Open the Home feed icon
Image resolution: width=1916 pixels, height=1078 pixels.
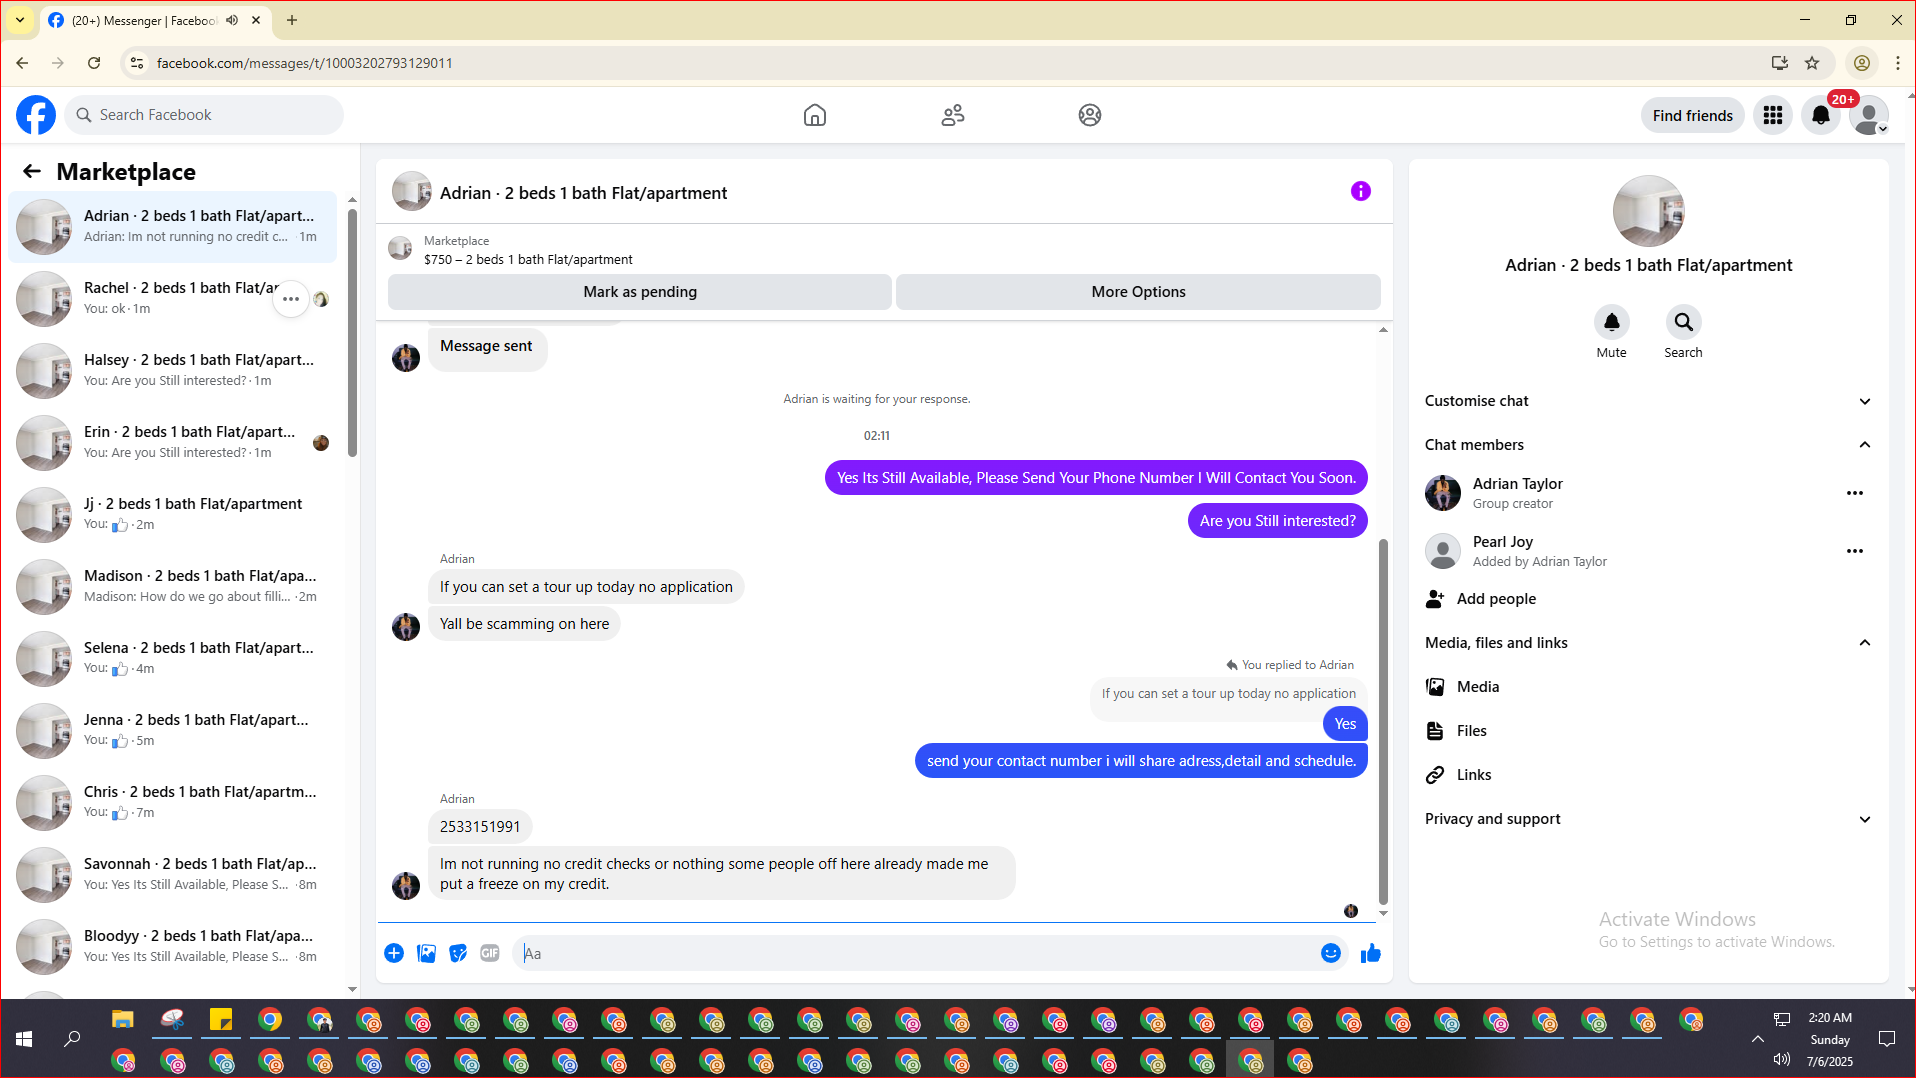click(815, 115)
